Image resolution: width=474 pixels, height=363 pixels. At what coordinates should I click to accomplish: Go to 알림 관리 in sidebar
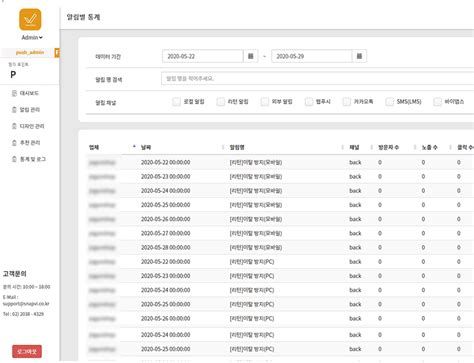tap(30, 109)
